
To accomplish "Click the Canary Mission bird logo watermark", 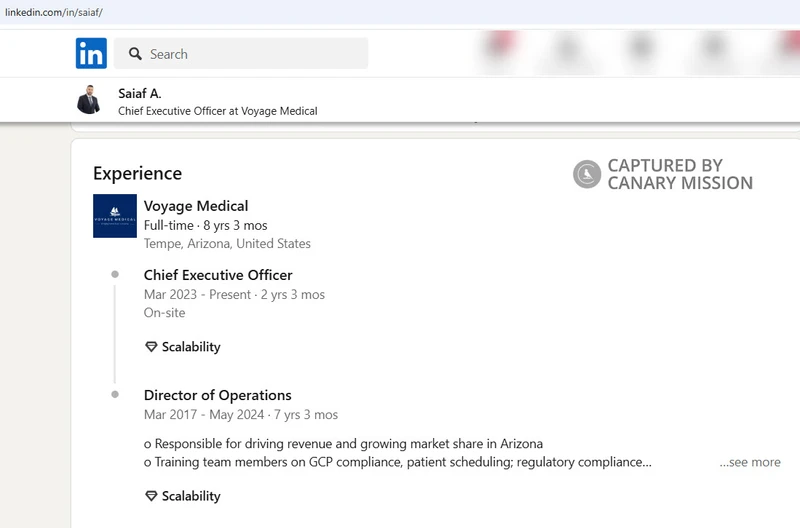I will (x=587, y=174).
